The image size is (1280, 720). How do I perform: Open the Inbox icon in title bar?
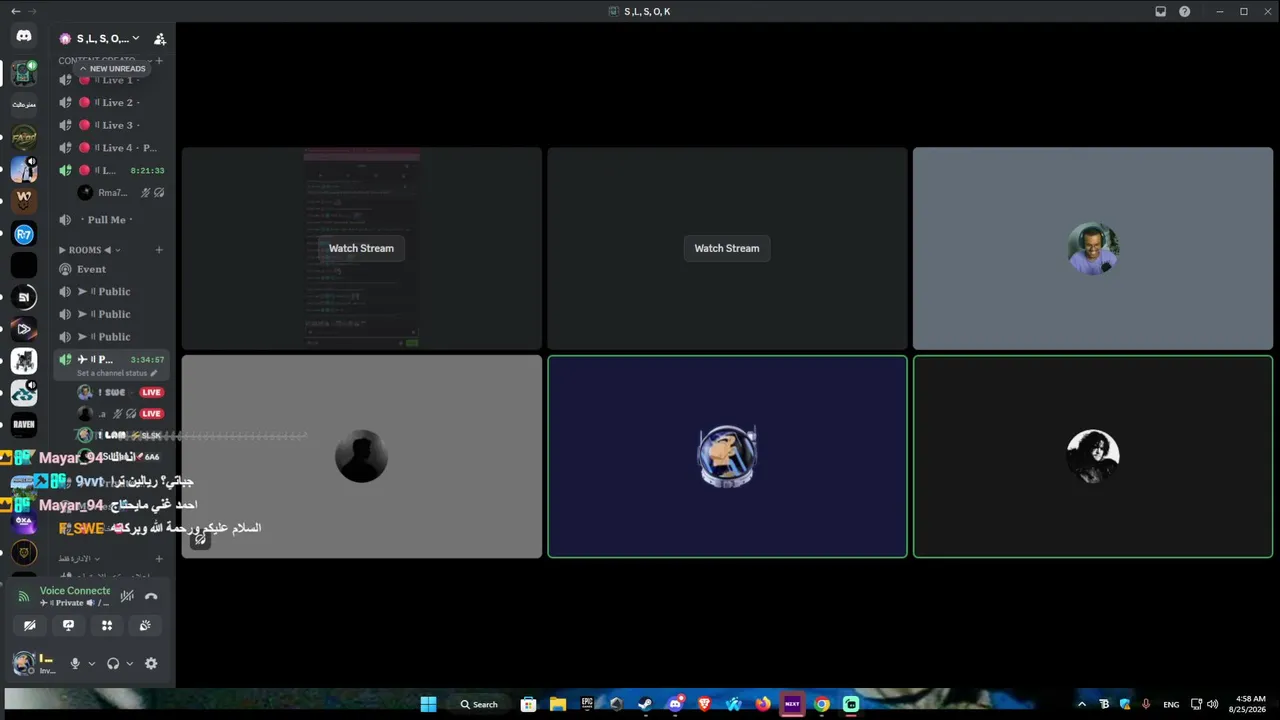coord(1160,11)
